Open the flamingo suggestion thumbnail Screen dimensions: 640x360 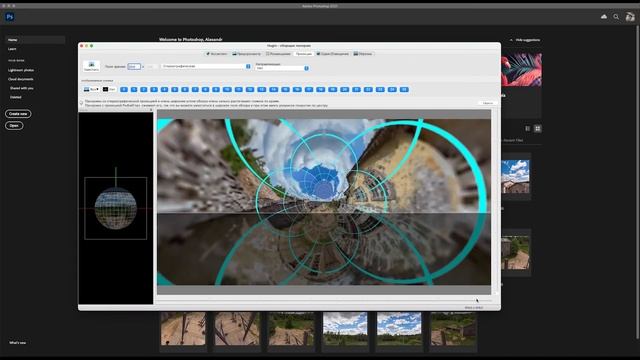(521, 69)
